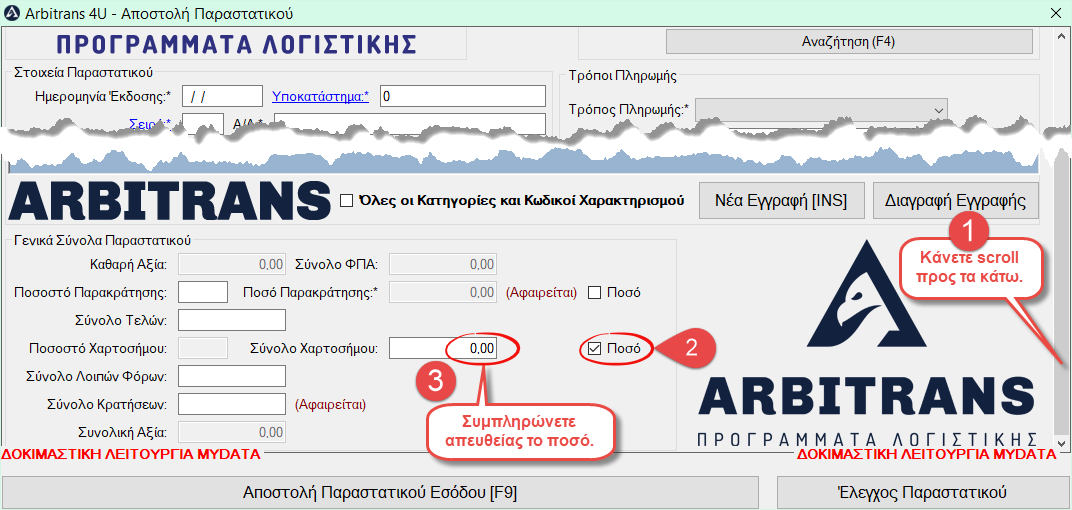Click the Σύνολο Λοιπών Φόρων field

231,376
